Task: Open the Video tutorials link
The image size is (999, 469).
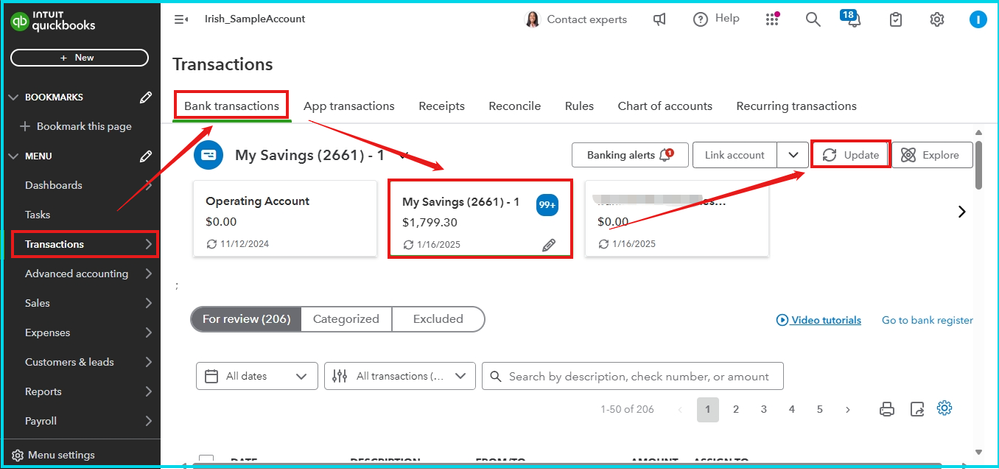Action: (819, 320)
